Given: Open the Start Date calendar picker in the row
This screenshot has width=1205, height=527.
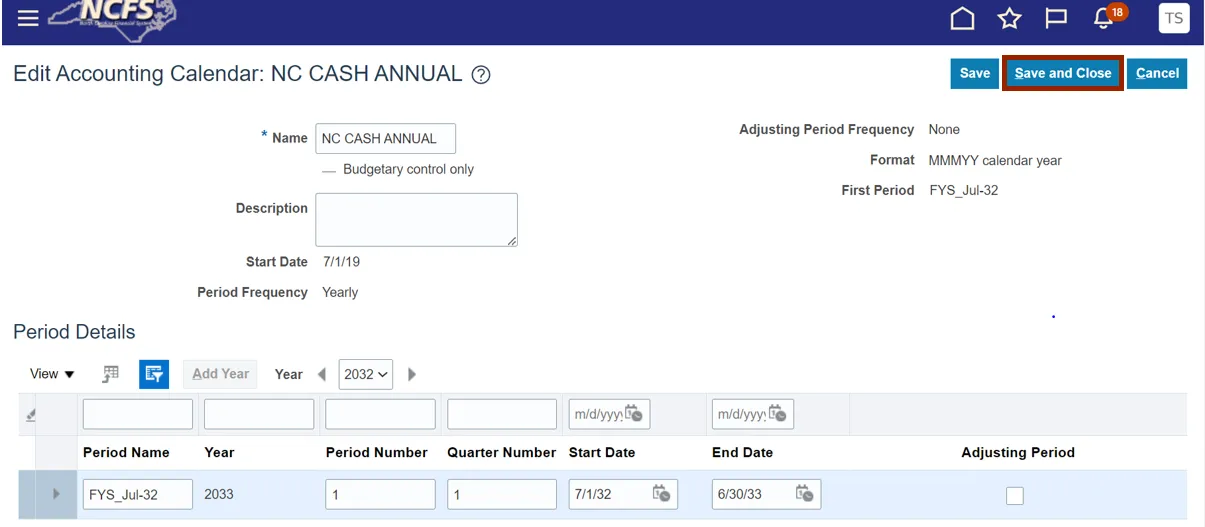Looking at the screenshot, I should [661, 493].
